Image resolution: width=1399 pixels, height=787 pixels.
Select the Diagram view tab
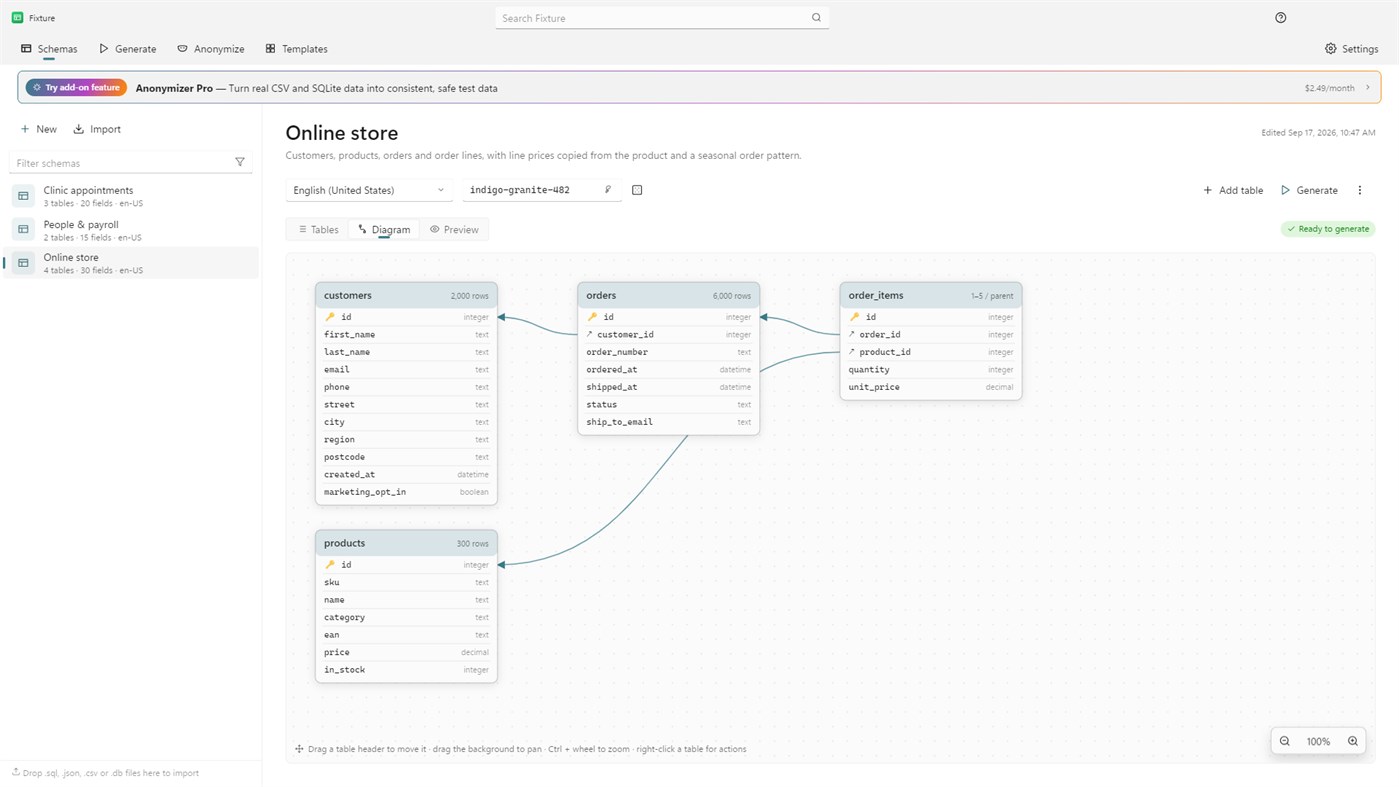[384, 230]
